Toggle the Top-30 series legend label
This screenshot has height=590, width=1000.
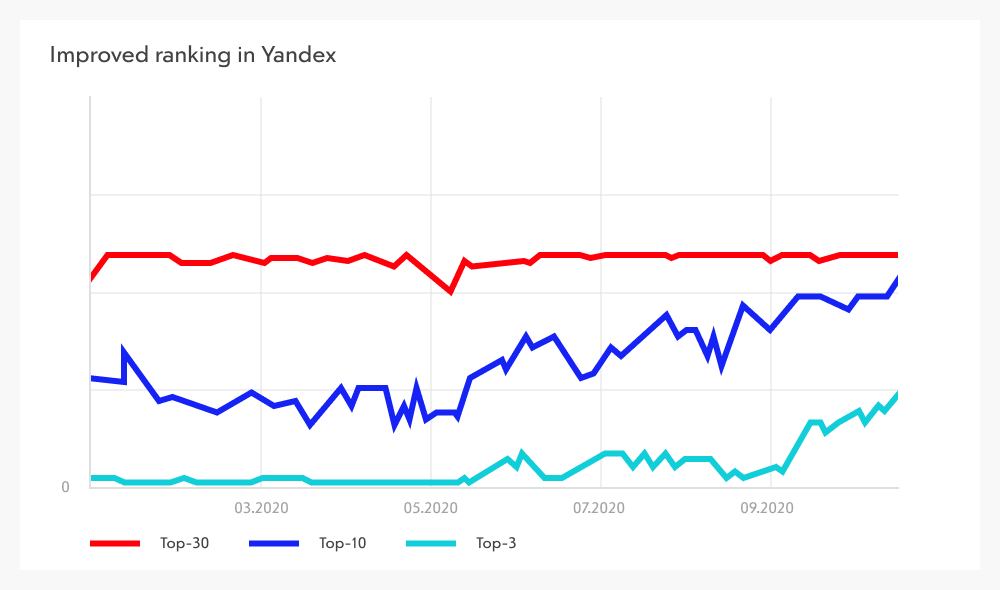[x=184, y=543]
